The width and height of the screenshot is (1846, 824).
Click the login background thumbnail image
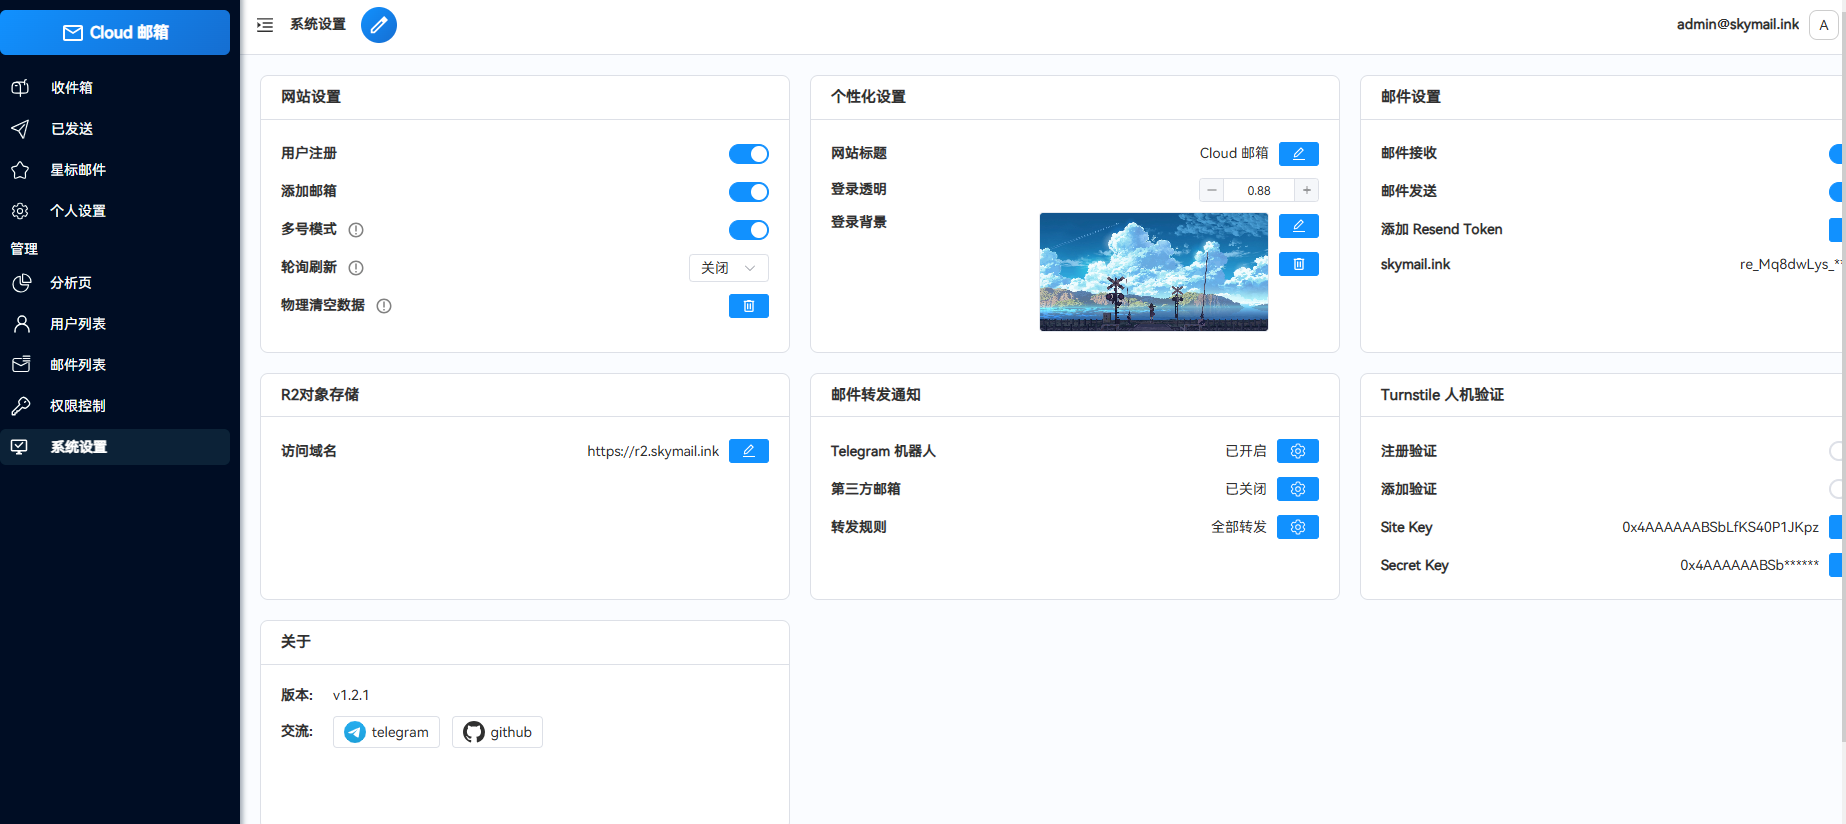[1154, 272]
